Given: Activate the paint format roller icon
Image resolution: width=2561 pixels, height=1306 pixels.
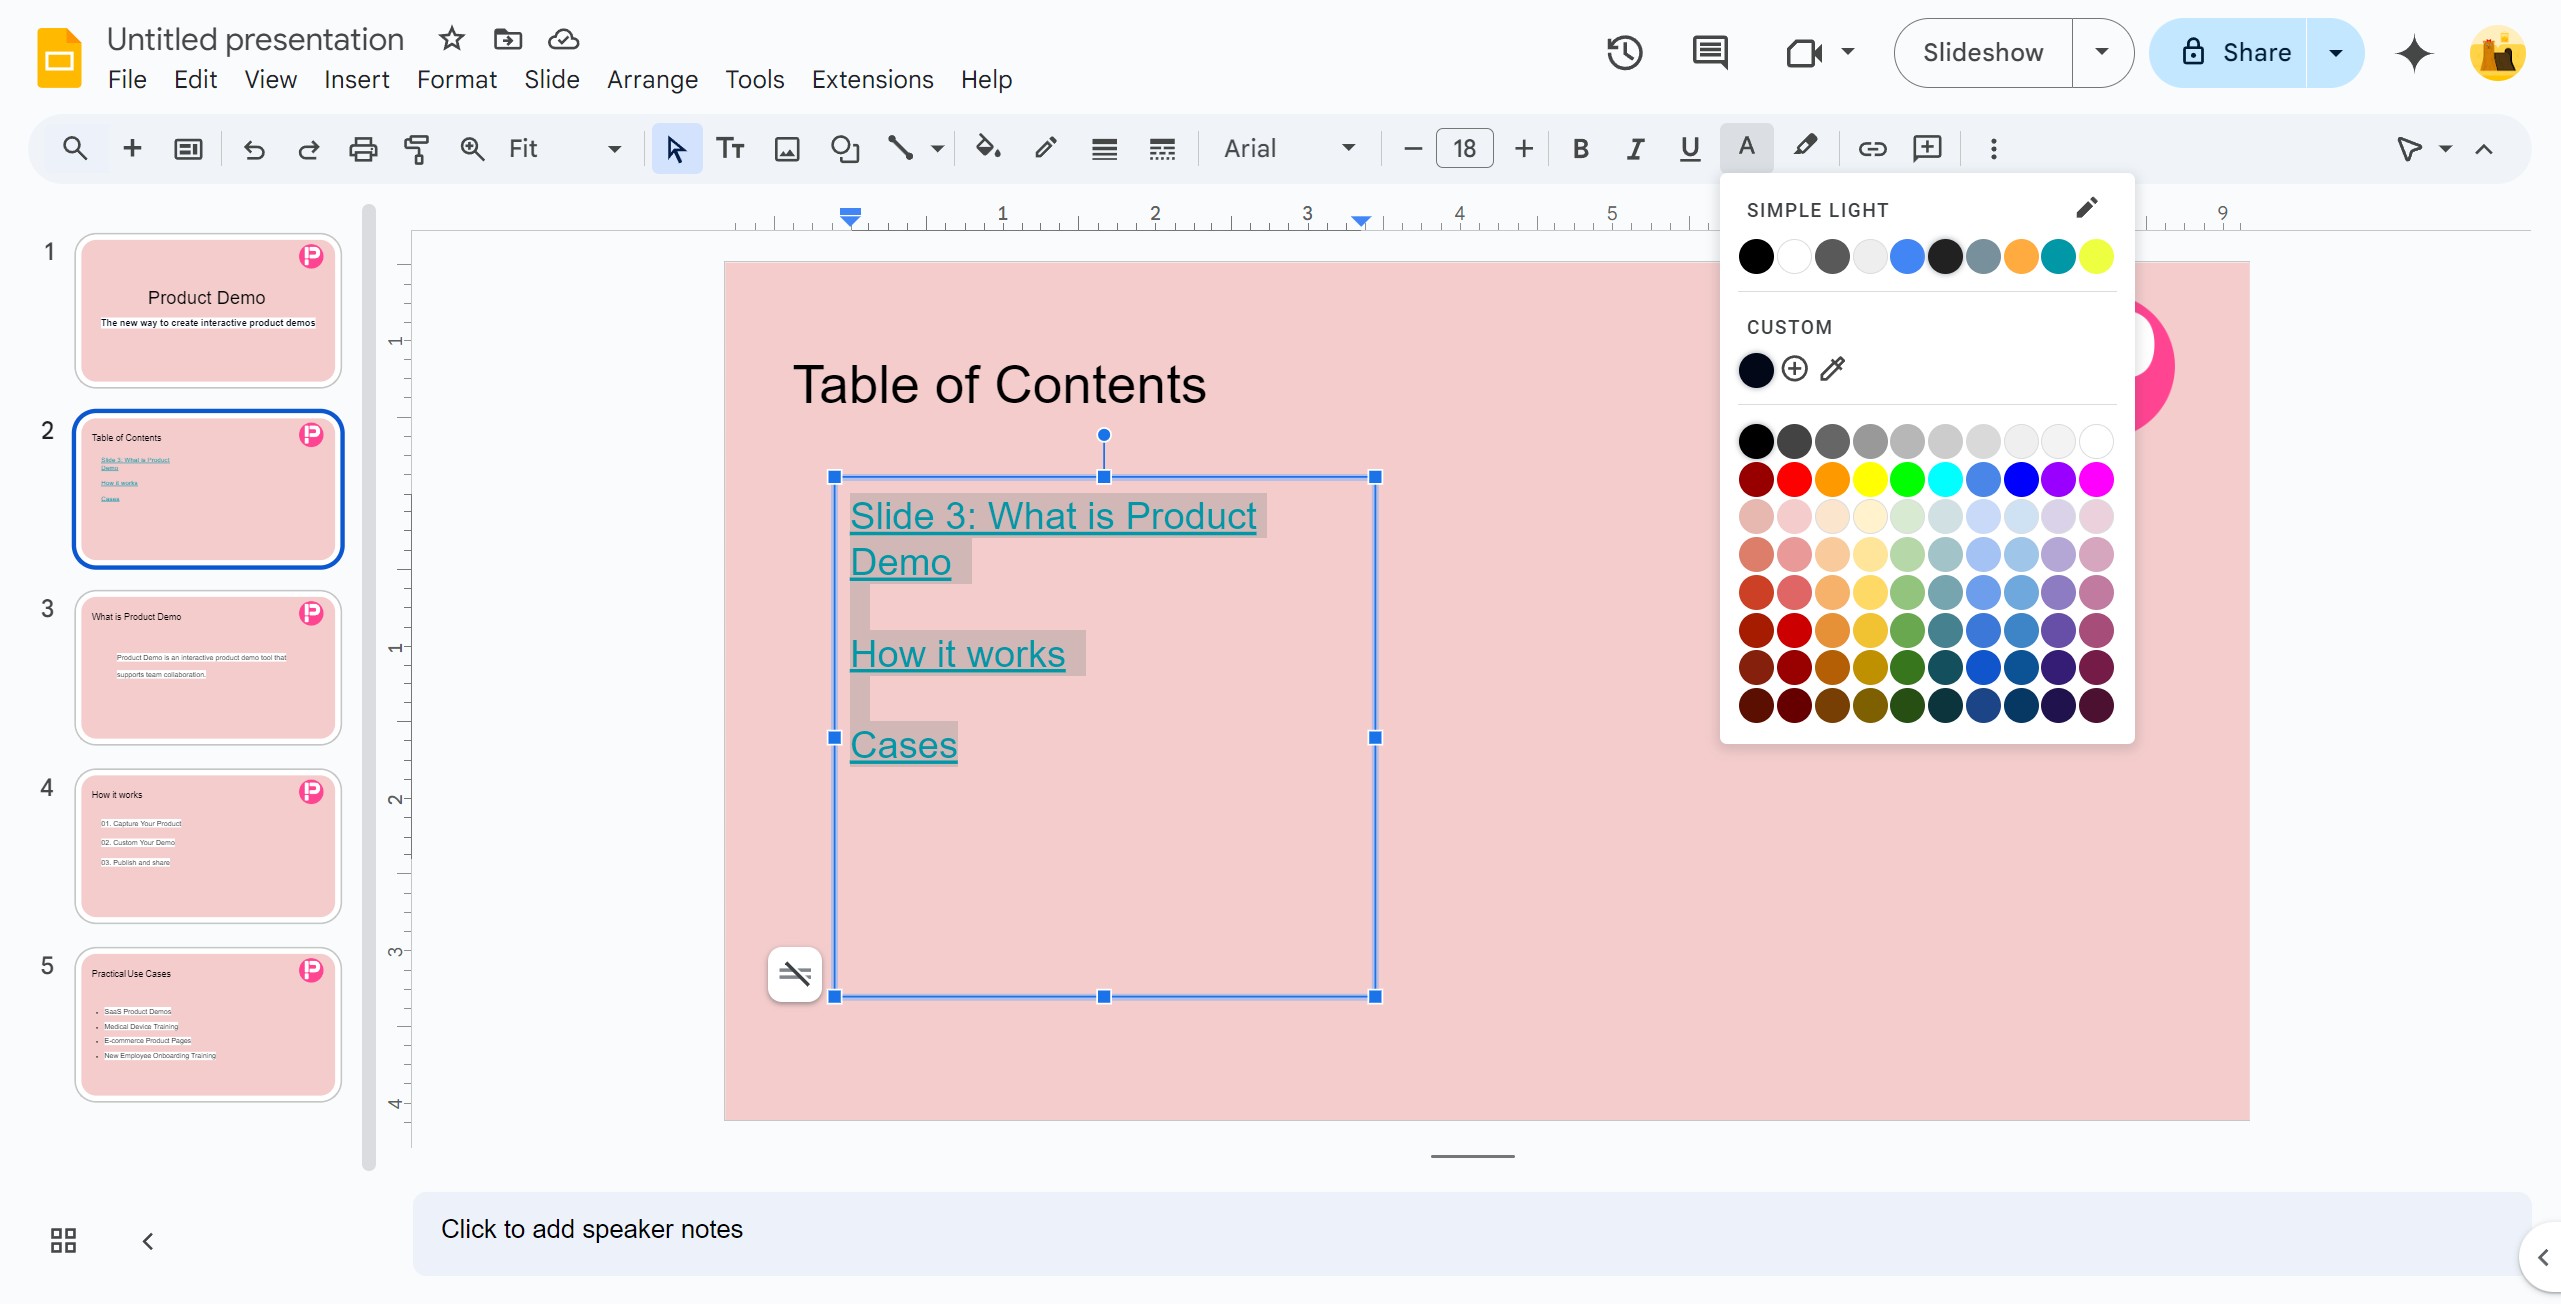Looking at the screenshot, I should point(417,149).
